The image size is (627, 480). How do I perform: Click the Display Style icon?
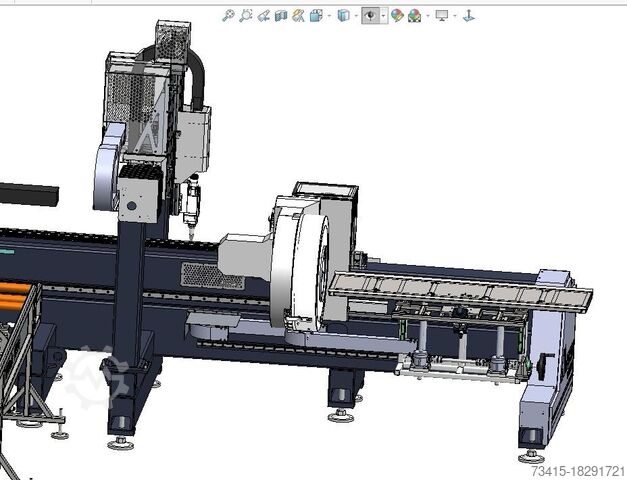[343, 15]
